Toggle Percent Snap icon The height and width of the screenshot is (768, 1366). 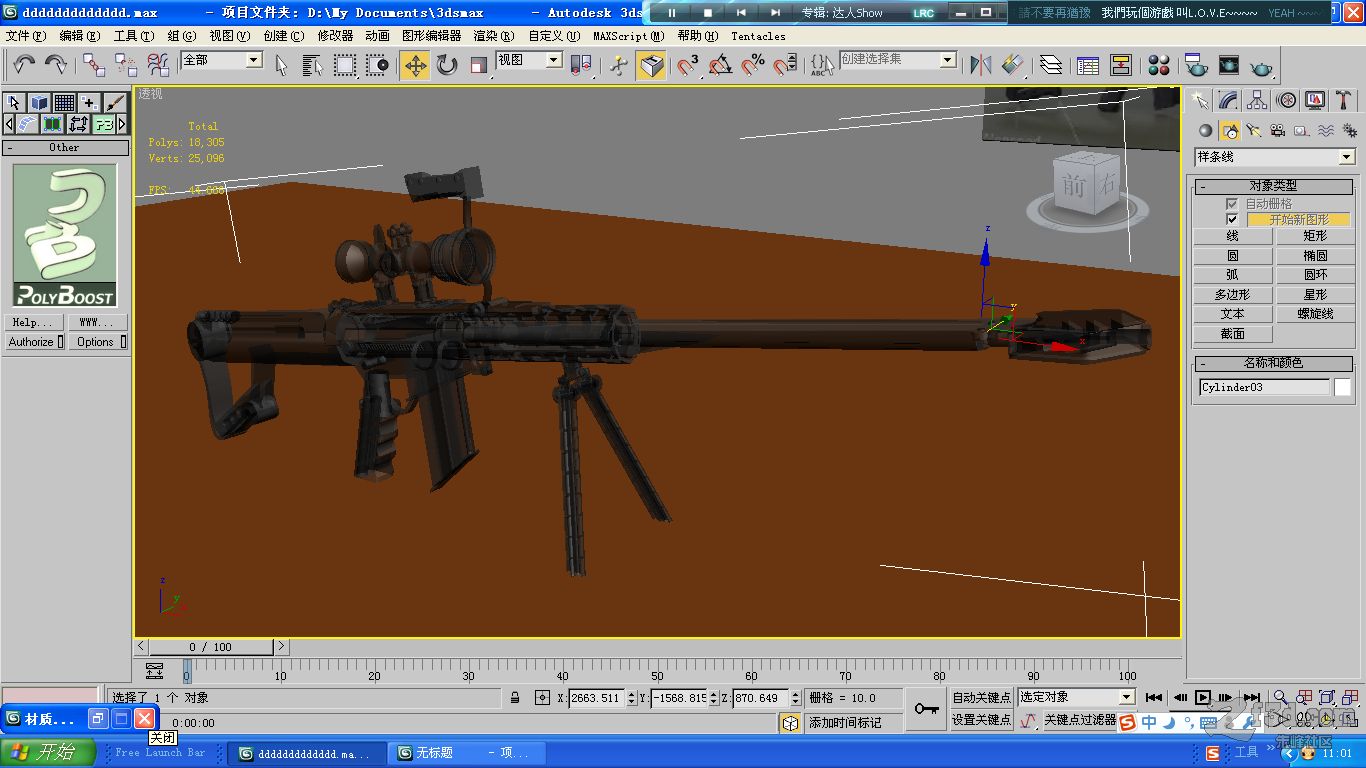753,65
